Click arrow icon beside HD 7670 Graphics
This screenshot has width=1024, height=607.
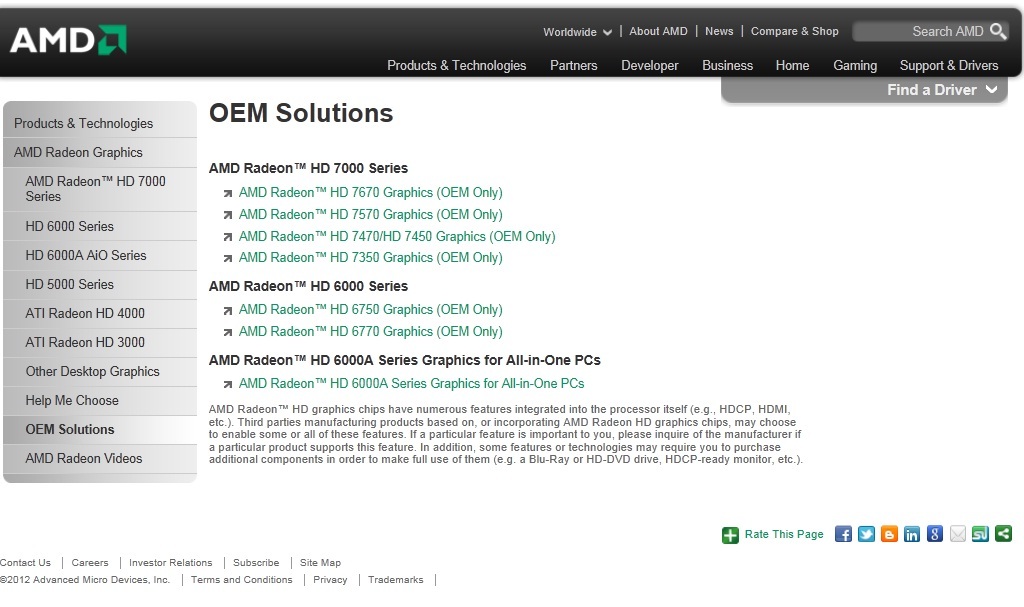(227, 193)
